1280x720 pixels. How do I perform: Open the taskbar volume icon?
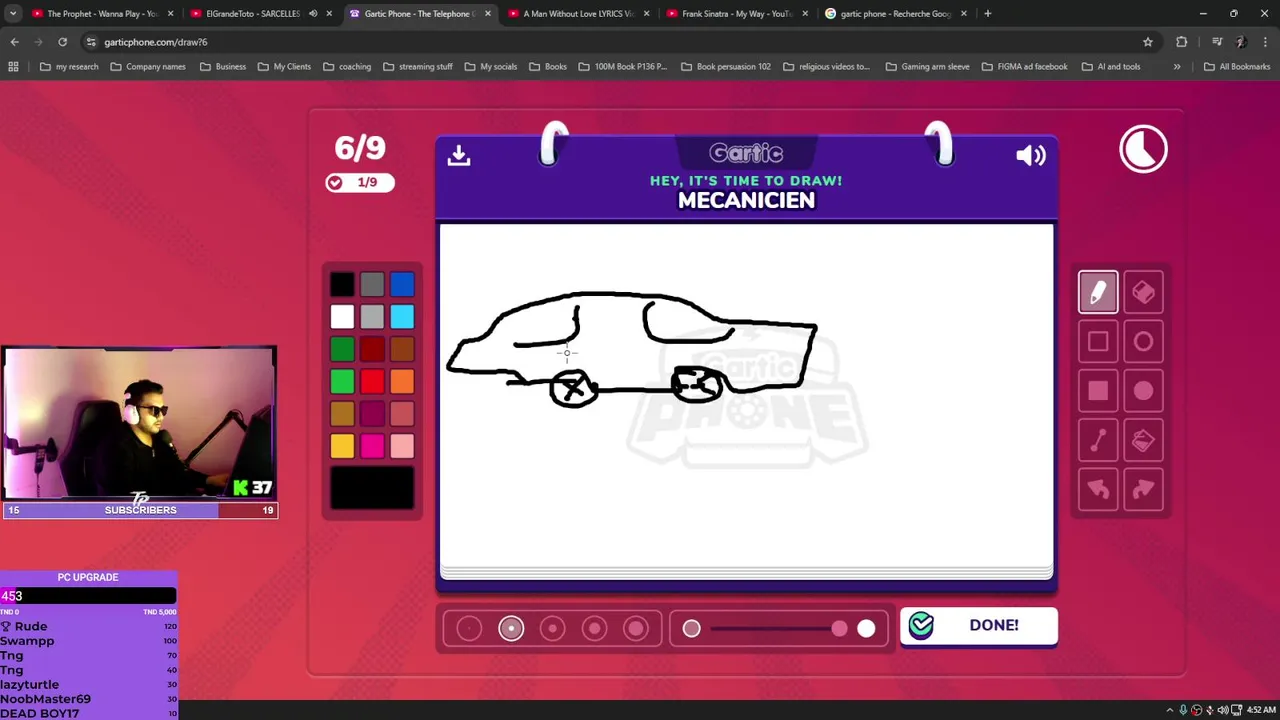[x=1222, y=710]
